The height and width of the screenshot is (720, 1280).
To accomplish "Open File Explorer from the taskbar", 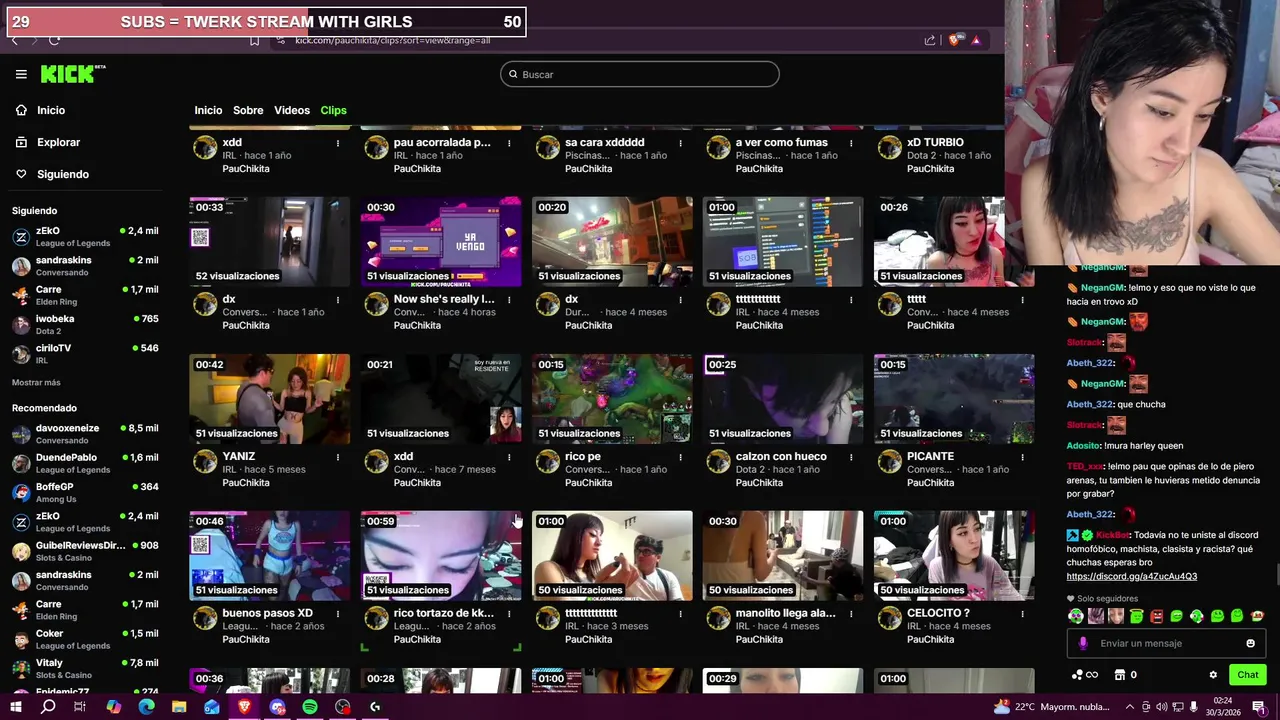I will coord(179,707).
